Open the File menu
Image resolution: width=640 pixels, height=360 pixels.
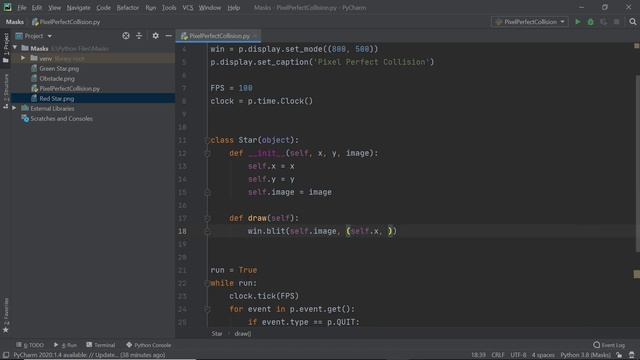pyautogui.click(x=22, y=7)
